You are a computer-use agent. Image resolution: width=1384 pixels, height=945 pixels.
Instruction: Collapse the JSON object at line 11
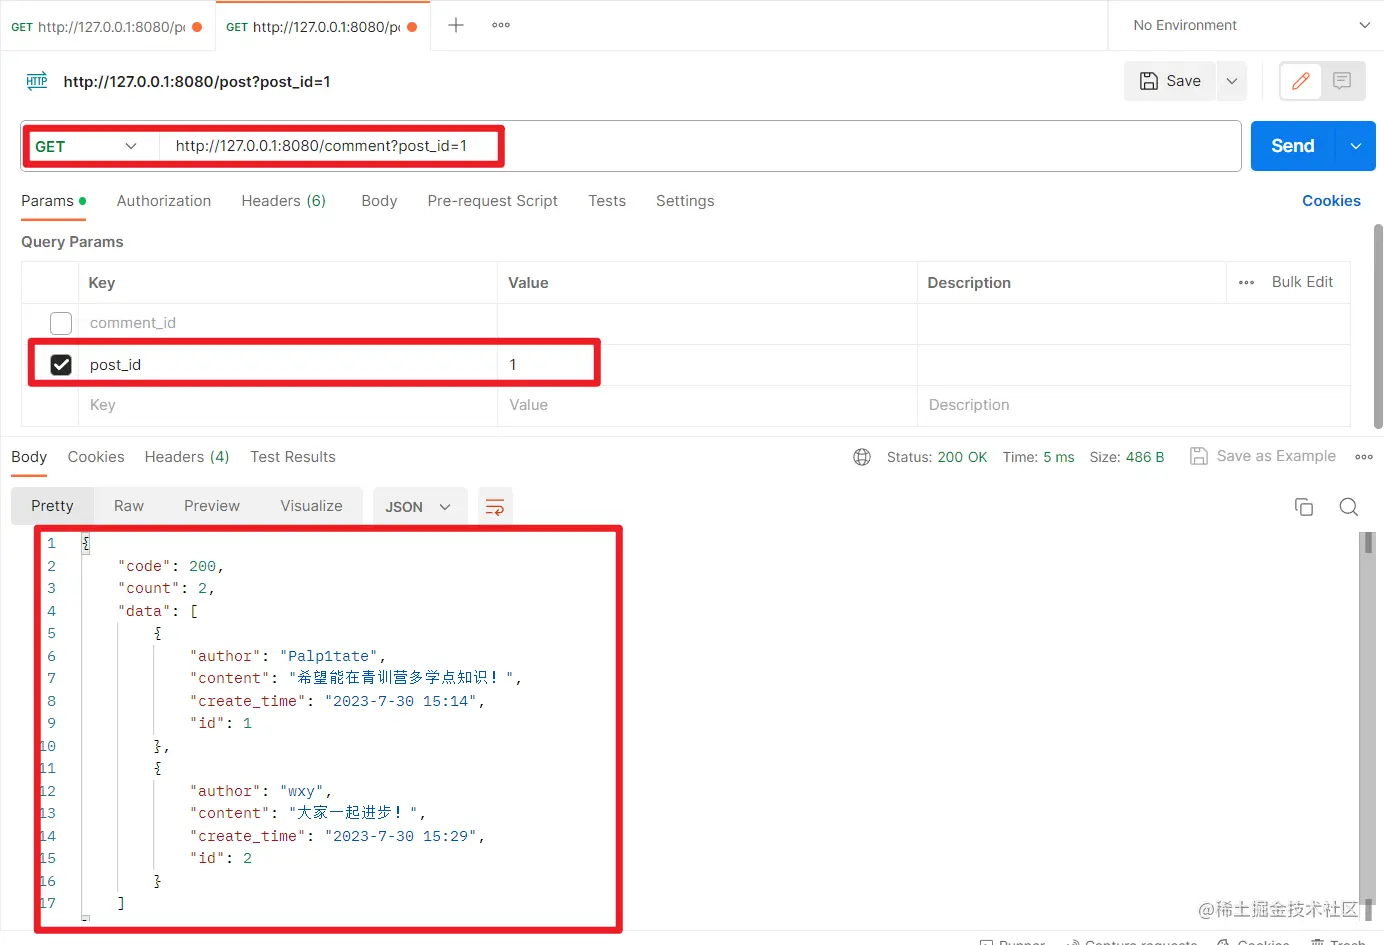(x=157, y=768)
